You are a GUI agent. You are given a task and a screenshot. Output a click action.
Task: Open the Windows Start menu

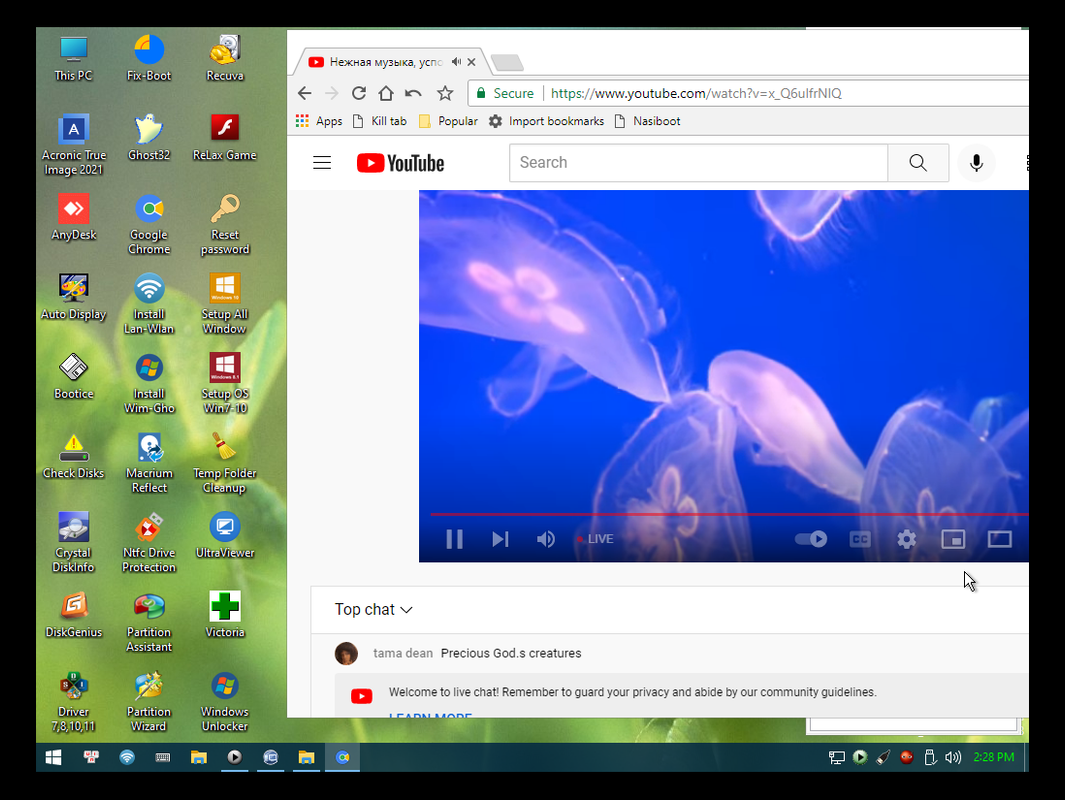[x=54, y=757]
